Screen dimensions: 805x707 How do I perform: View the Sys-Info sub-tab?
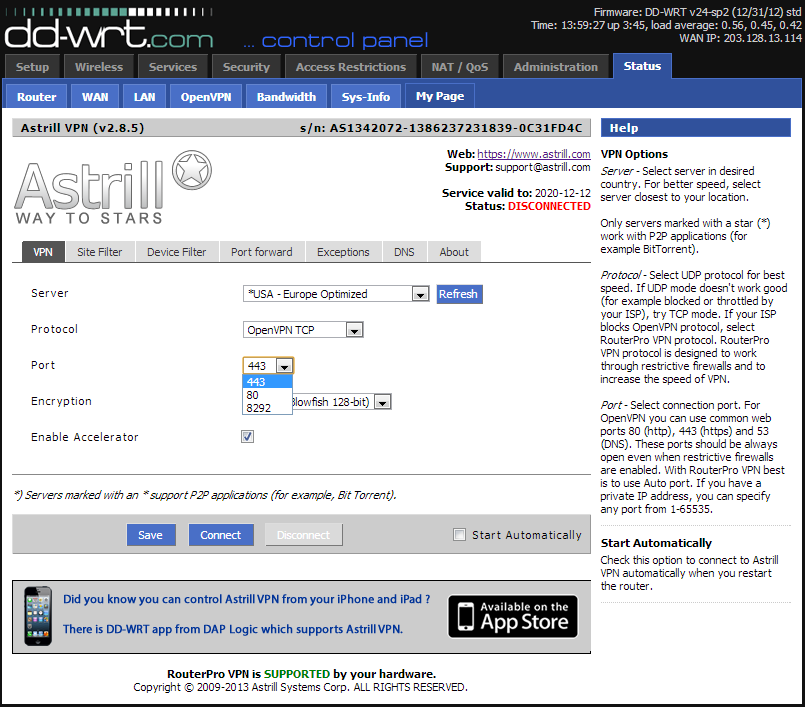tap(366, 97)
